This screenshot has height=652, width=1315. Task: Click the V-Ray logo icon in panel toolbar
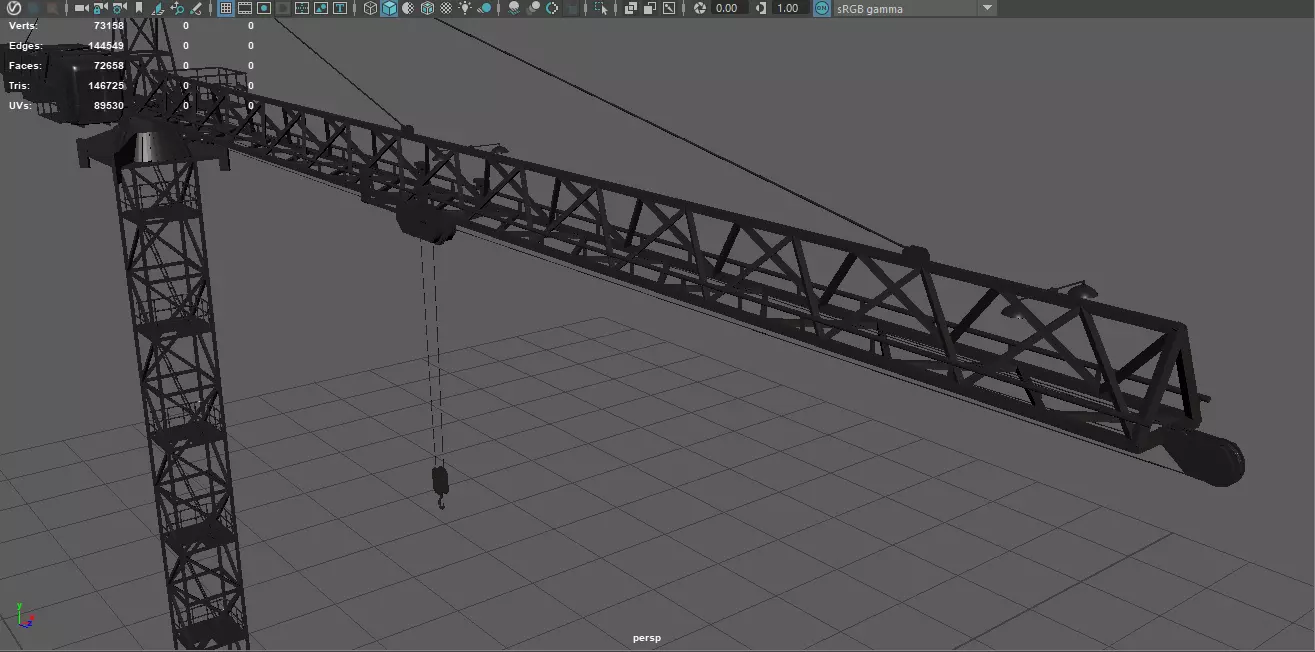pos(14,8)
